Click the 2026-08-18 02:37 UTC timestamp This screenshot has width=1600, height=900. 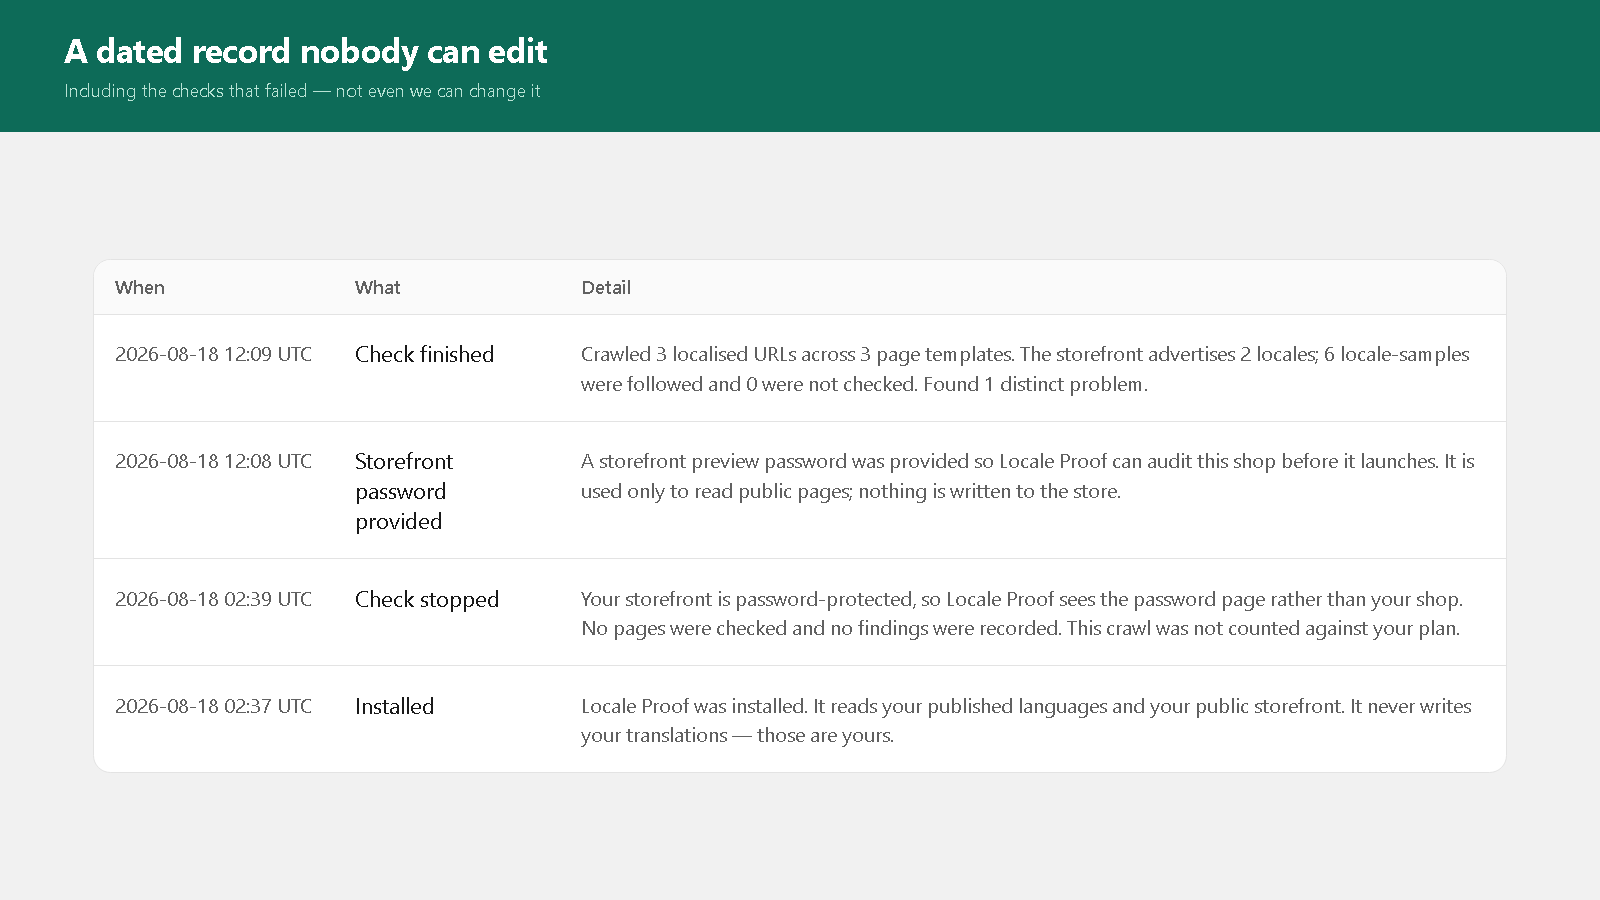213,706
